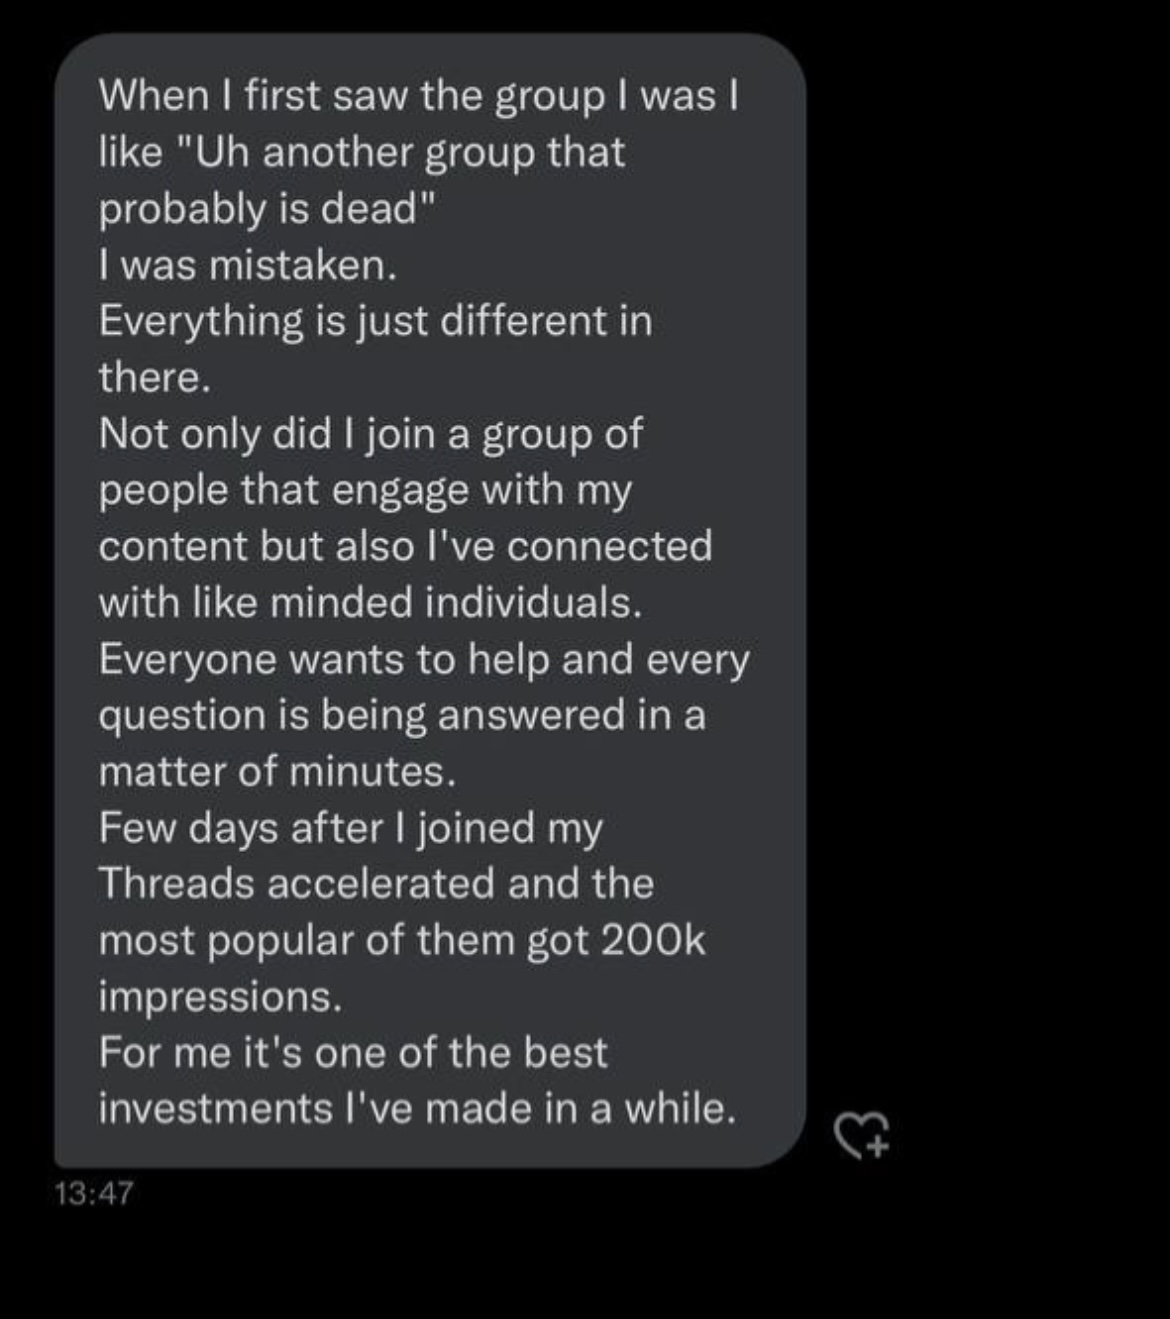Click the add reaction heart icon
1170x1319 pixels.
tap(861, 1135)
